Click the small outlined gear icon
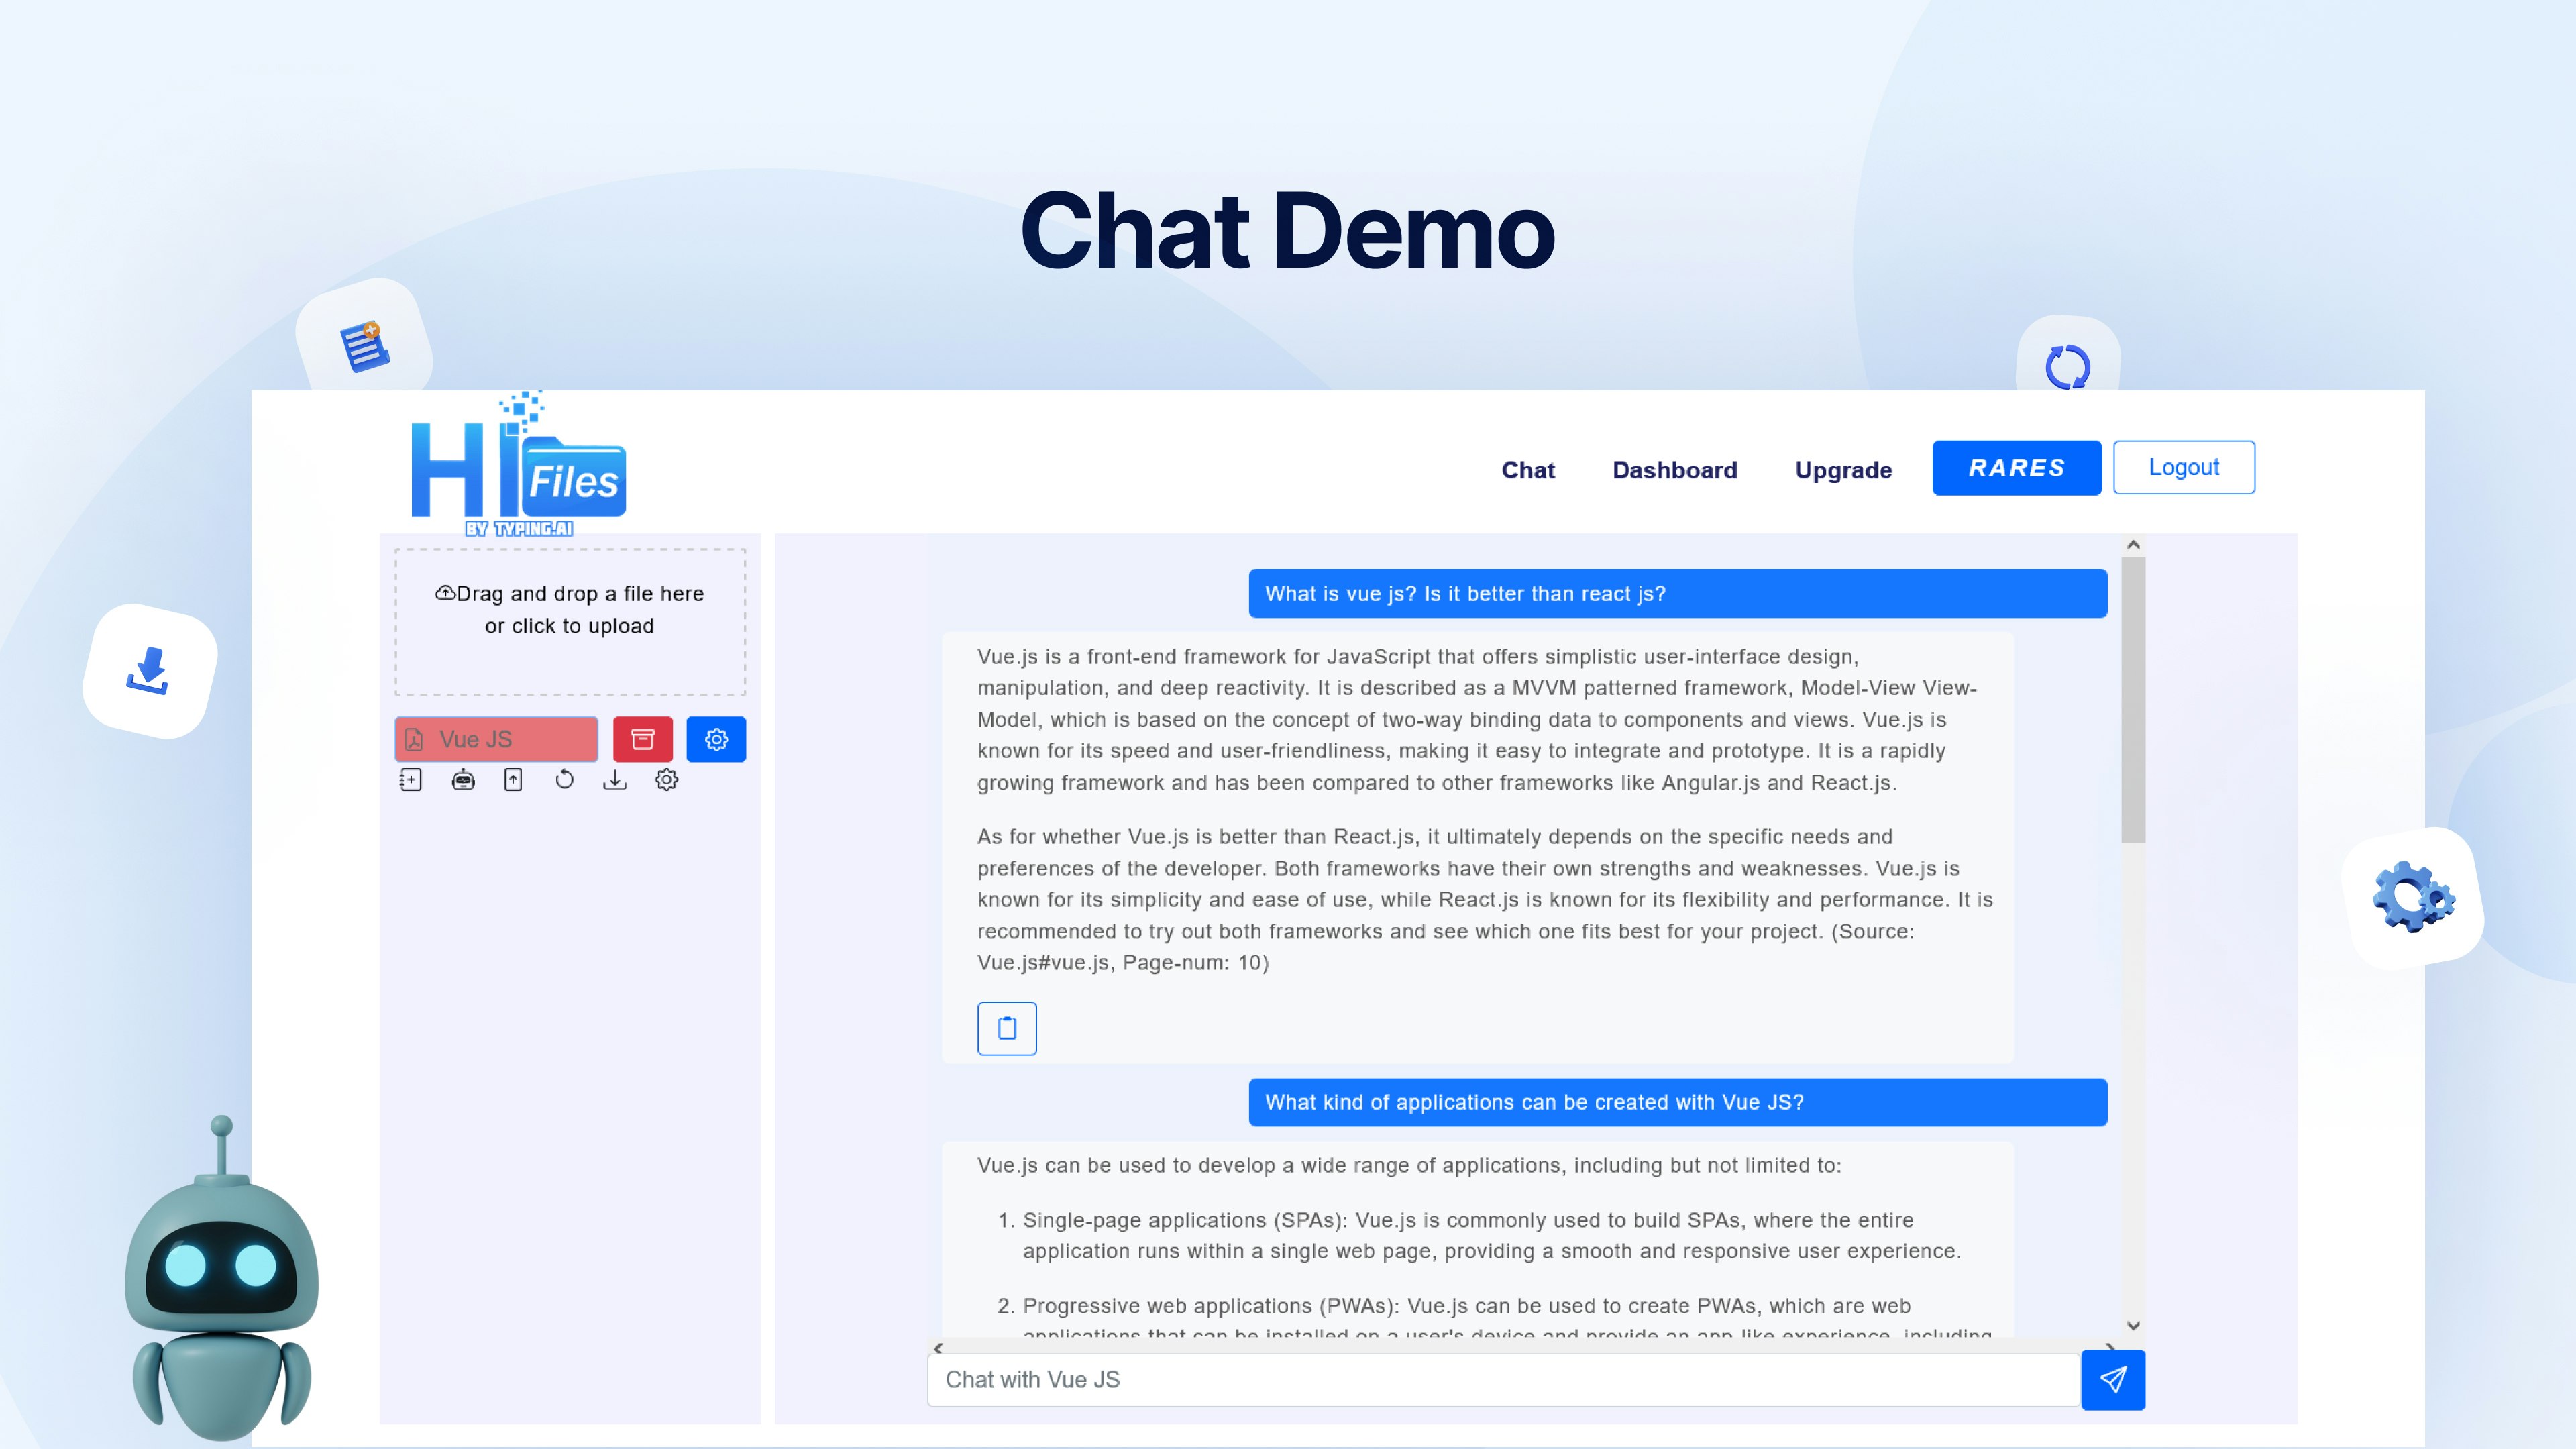The height and width of the screenshot is (1449, 2576). (x=666, y=780)
